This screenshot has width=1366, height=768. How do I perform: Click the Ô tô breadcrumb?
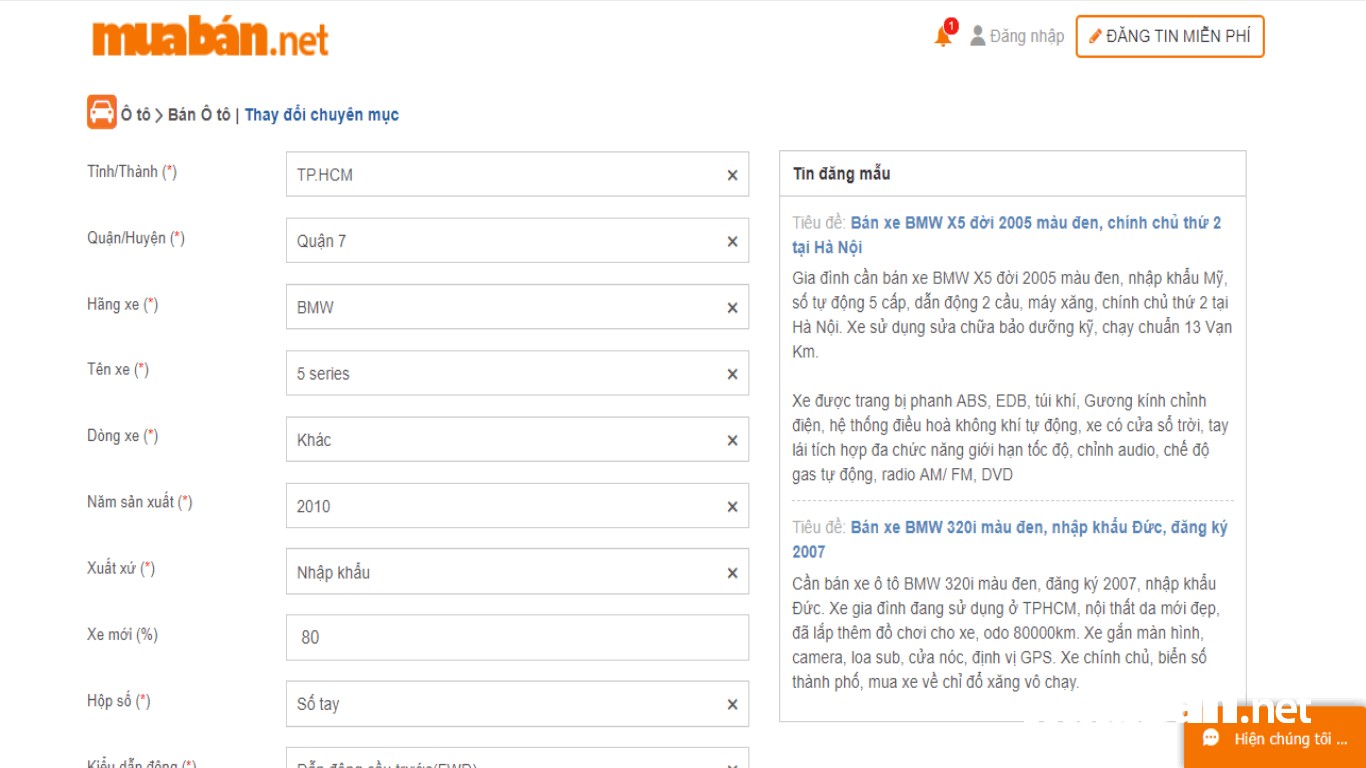point(136,115)
